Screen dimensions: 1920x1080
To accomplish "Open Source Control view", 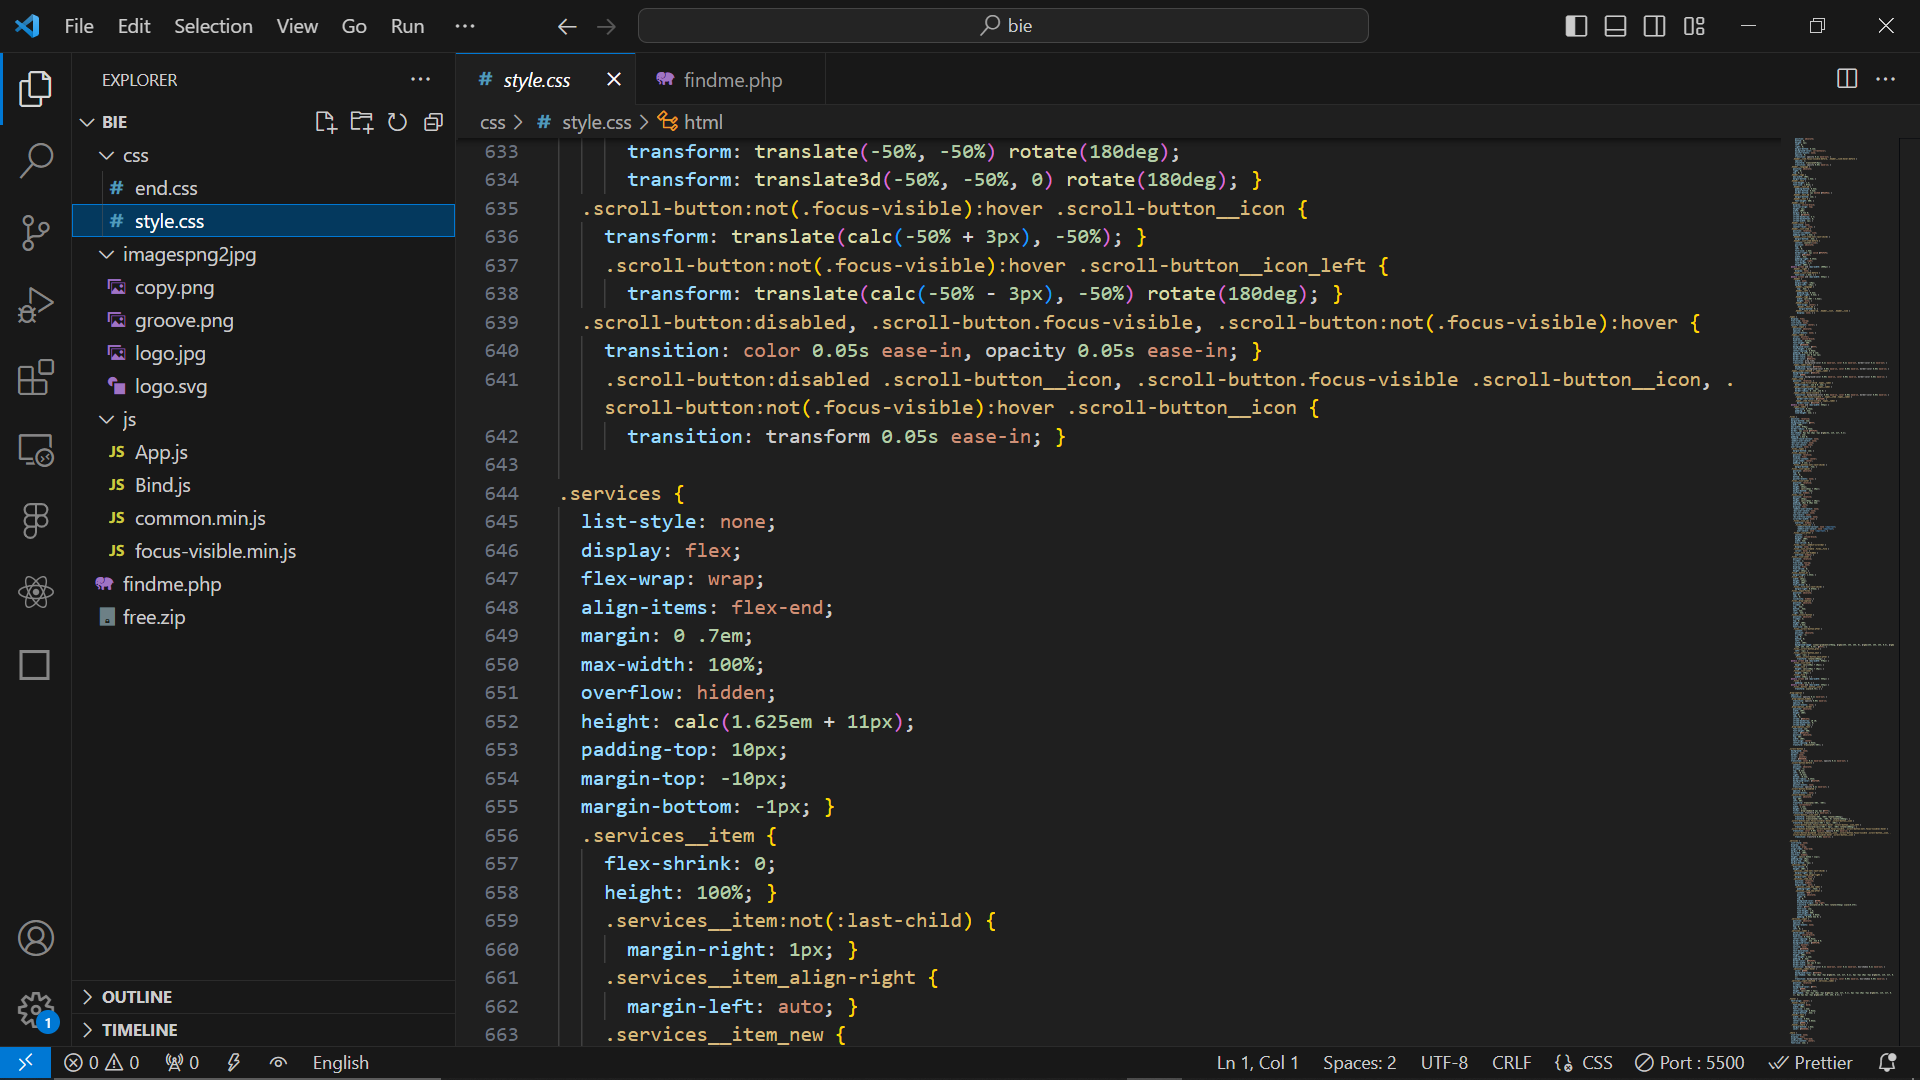I will (36, 233).
